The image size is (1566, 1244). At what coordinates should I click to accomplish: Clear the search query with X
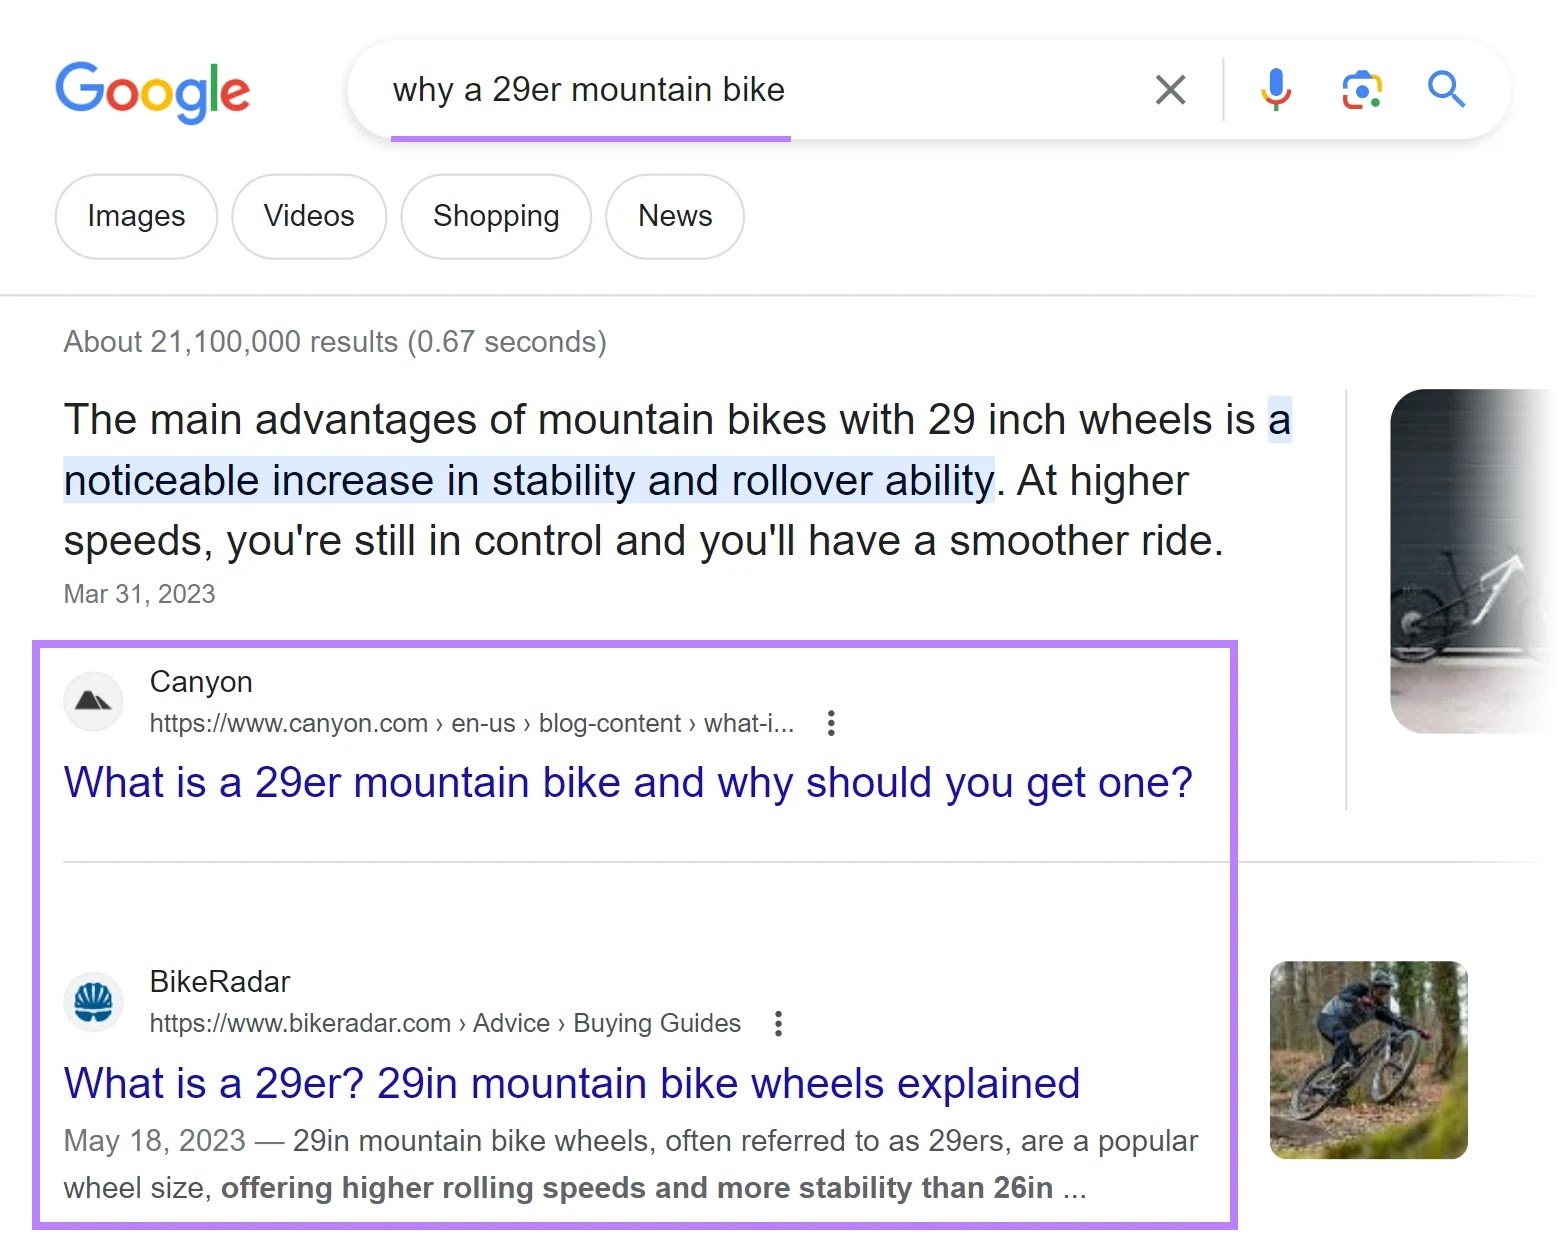coord(1170,90)
